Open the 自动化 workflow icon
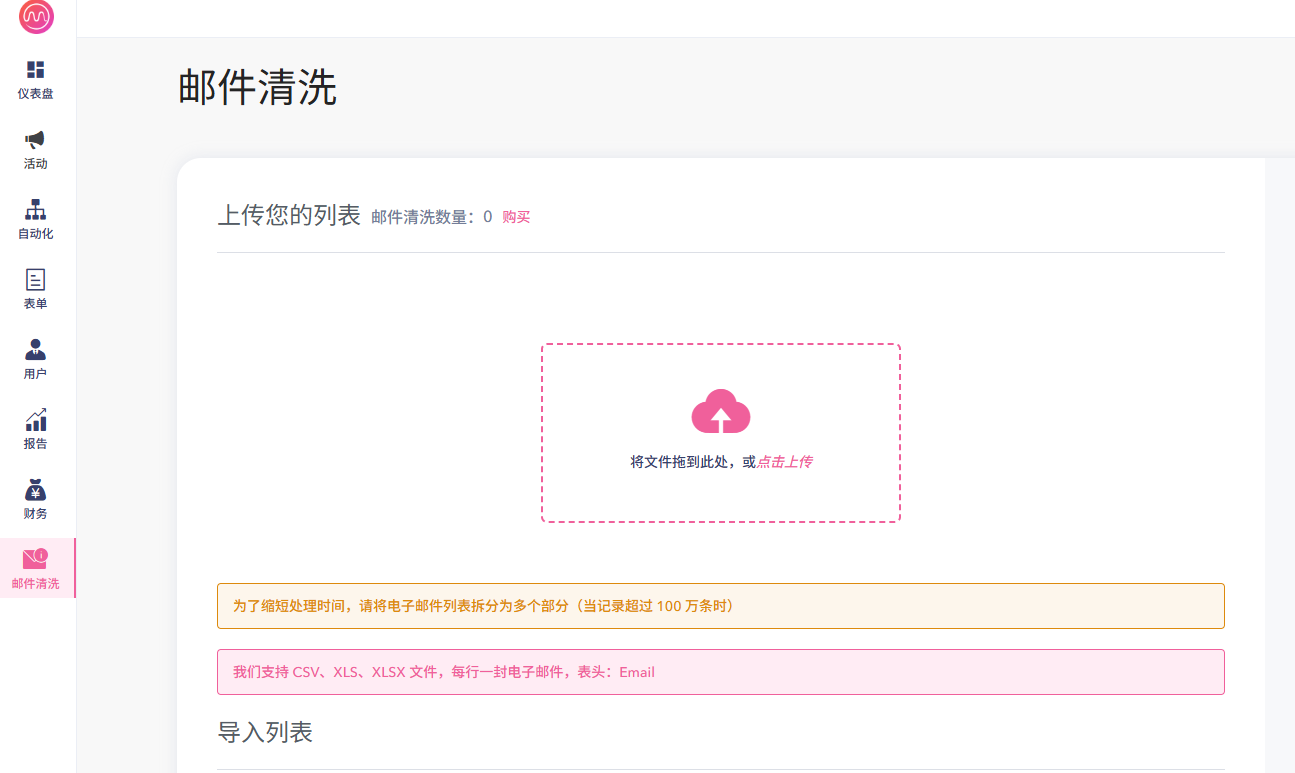1295x773 pixels. tap(36, 210)
